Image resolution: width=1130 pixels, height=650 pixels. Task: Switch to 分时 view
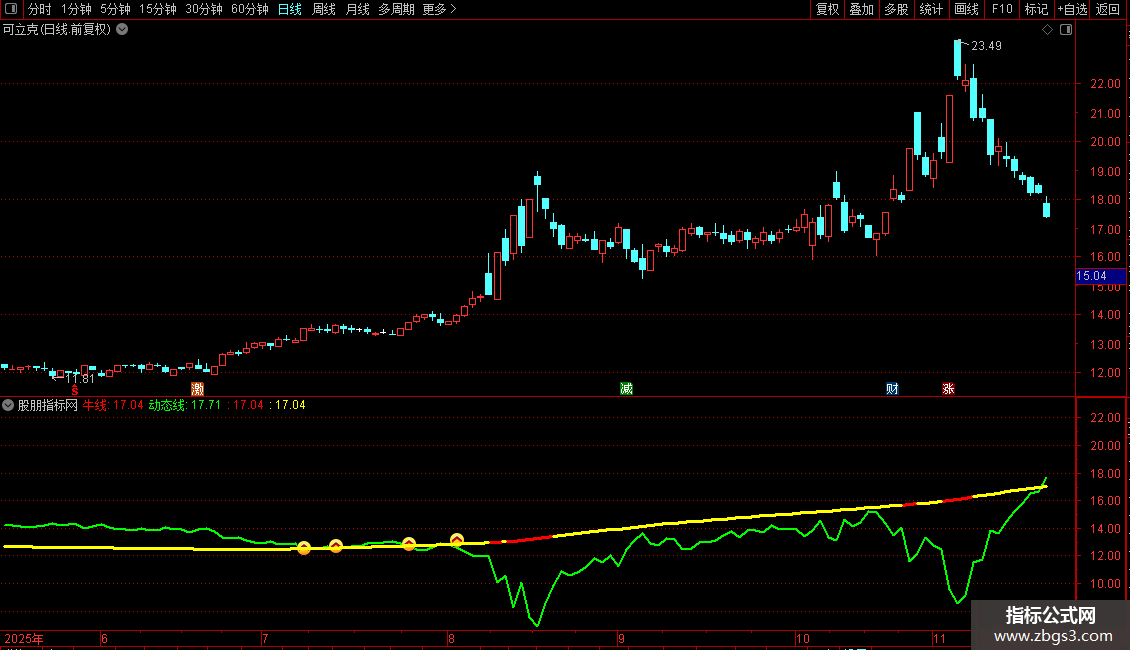pos(40,9)
